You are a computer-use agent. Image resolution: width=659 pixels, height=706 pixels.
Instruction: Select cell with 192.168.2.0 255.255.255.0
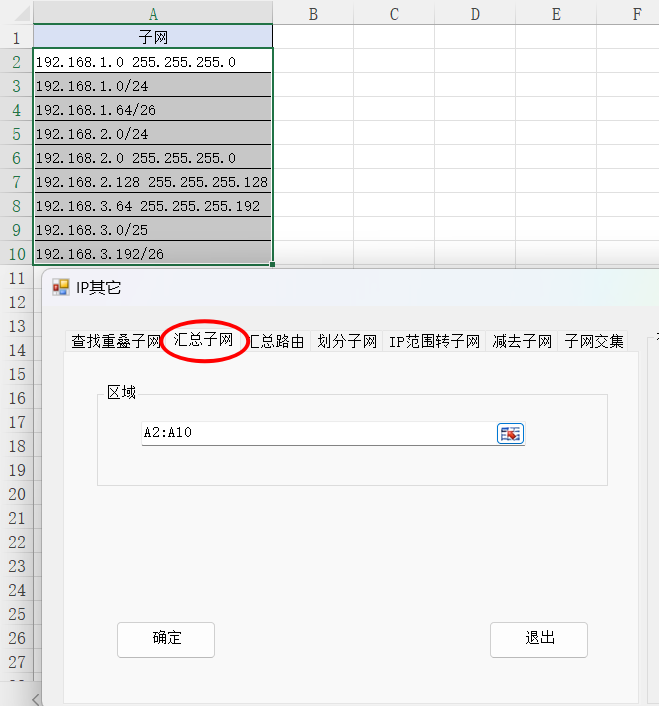(x=153, y=158)
